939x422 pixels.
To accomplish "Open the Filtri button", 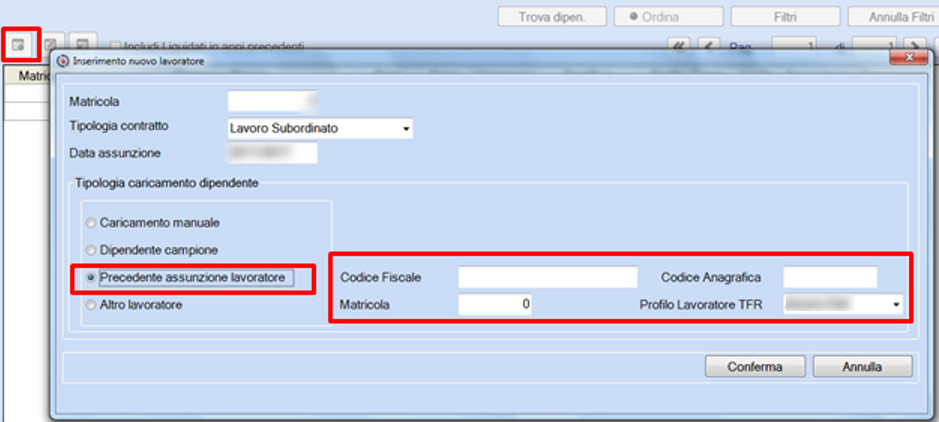I will 785,17.
